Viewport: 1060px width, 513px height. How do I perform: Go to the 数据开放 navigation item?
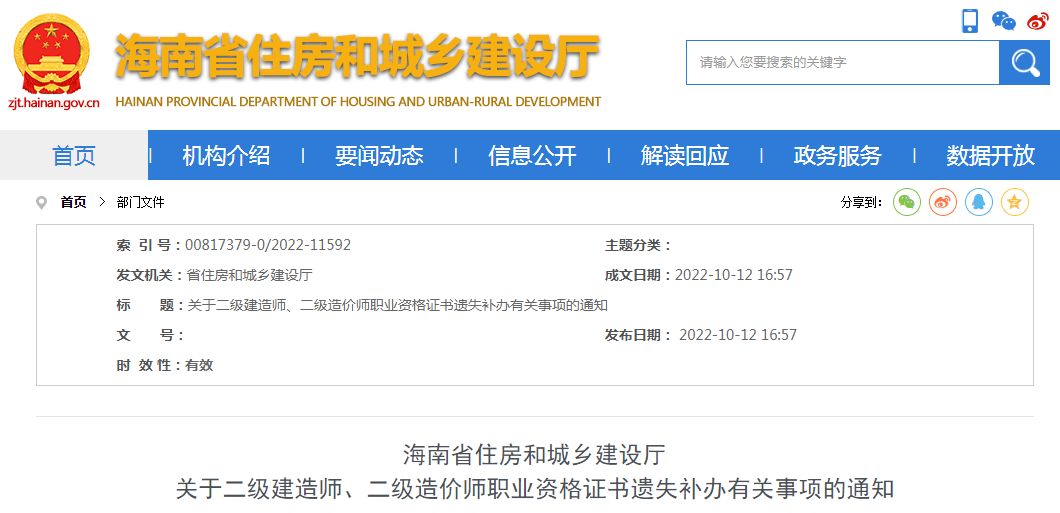coord(990,155)
